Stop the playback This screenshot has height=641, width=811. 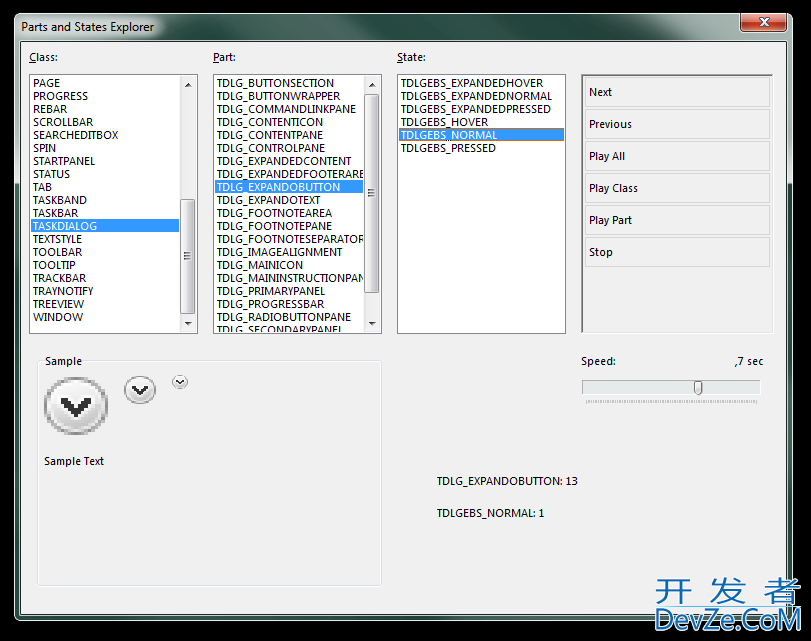click(x=677, y=252)
